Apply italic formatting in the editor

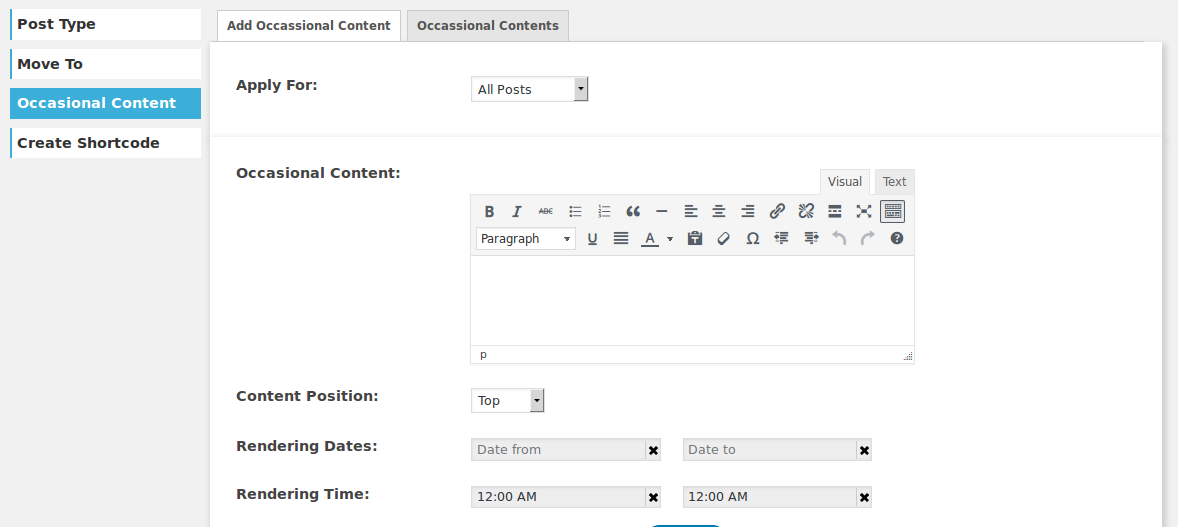click(x=517, y=211)
